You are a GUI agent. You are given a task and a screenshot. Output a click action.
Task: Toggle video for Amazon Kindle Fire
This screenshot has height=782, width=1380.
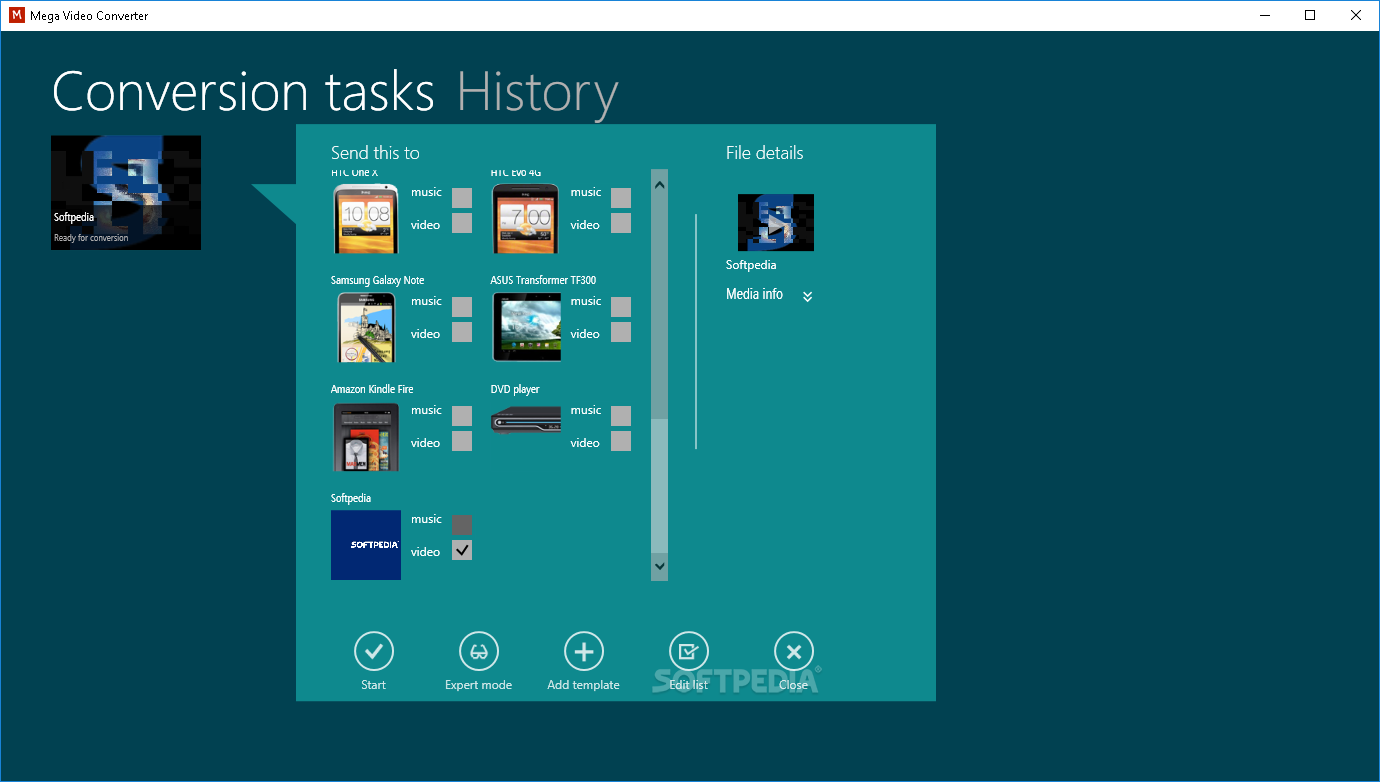point(462,441)
